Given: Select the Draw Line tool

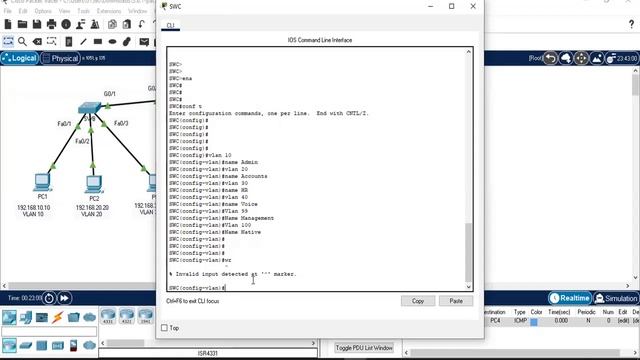Looking at the screenshot, I should [83, 42].
